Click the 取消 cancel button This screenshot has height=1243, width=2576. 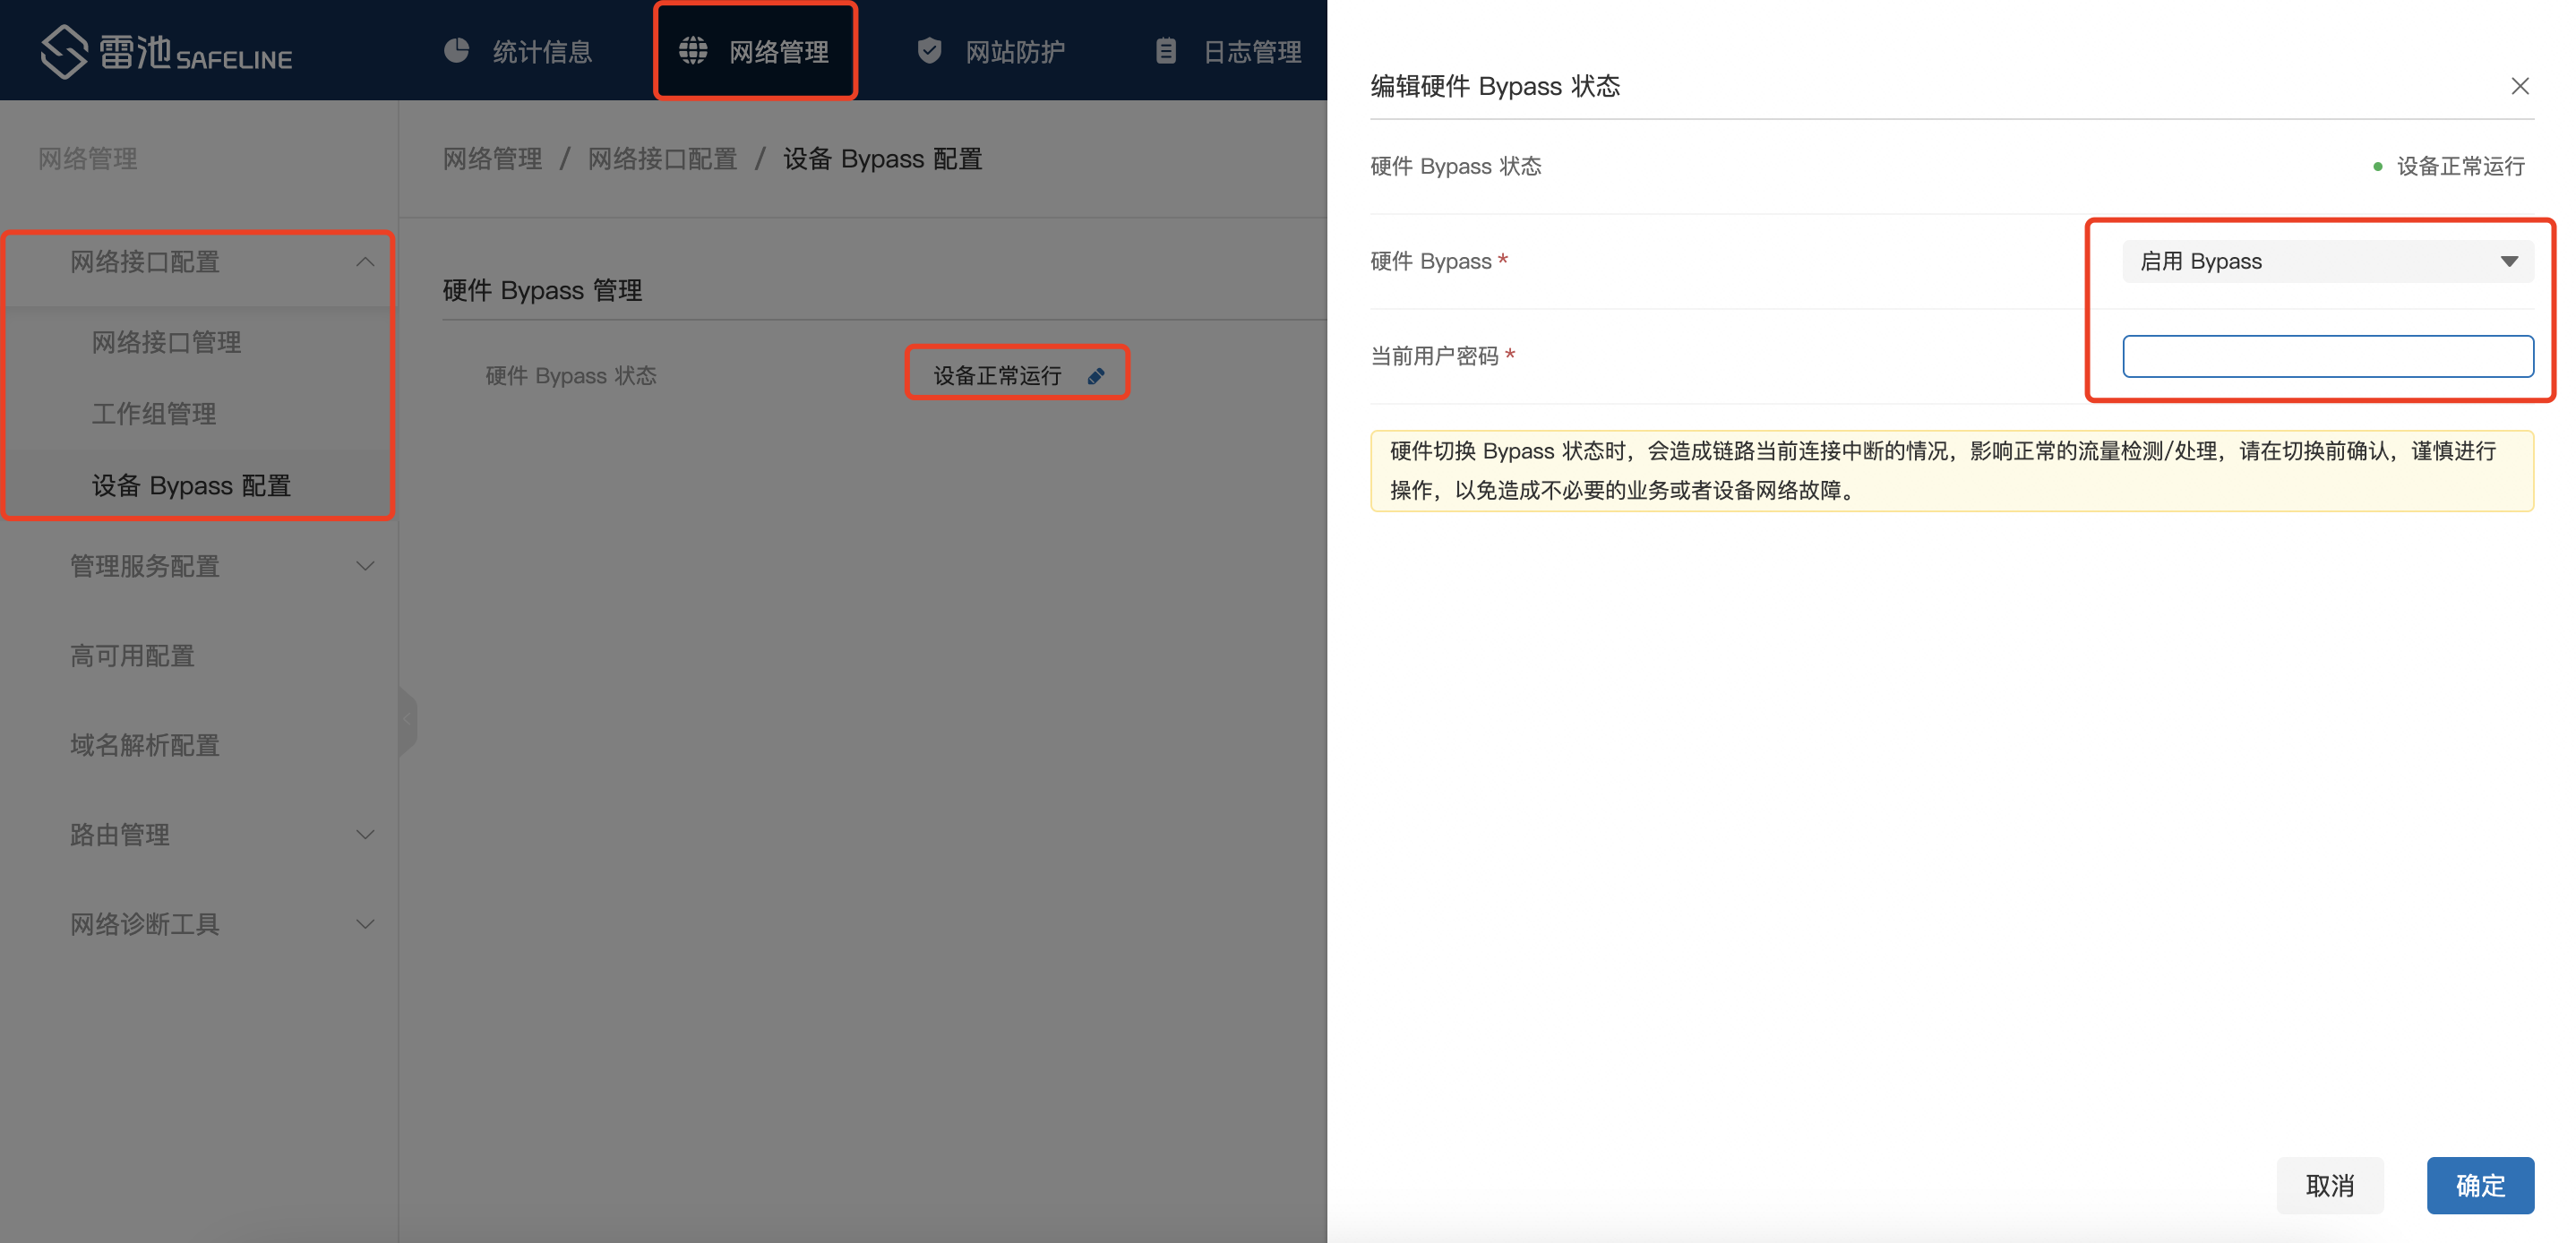click(2329, 1185)
